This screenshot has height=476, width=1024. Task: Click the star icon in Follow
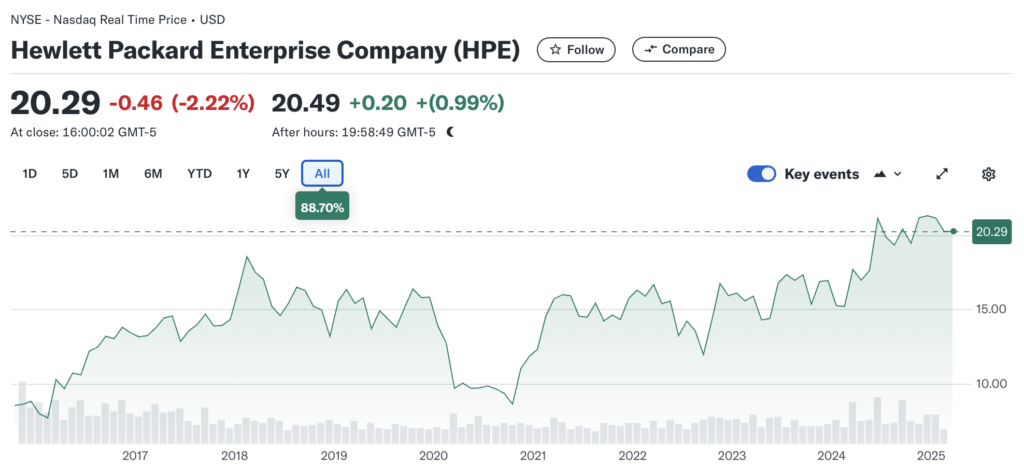(554, 49)
